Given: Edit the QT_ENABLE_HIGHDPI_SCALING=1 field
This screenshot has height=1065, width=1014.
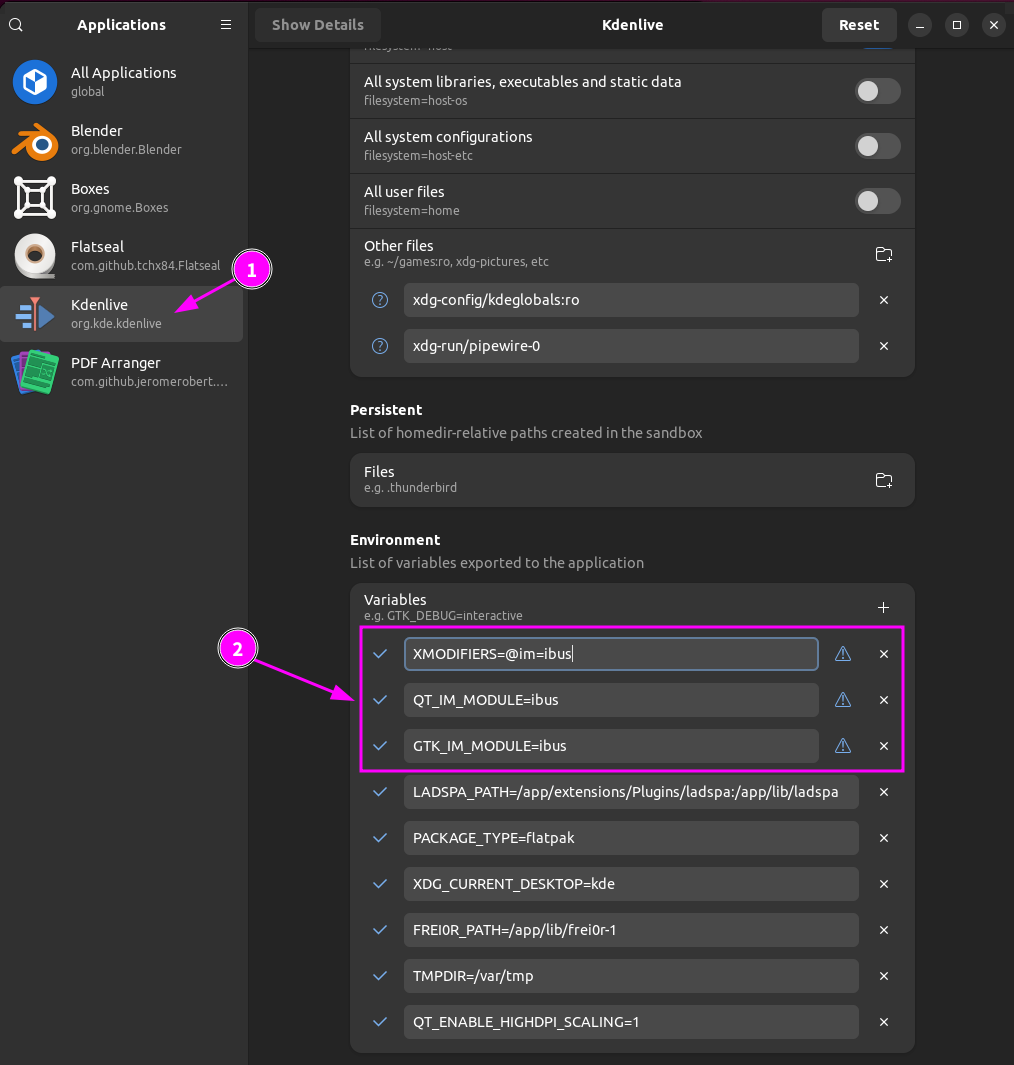Looking at the screenshot, I should pyautogui.click(x=631, y=1022).
